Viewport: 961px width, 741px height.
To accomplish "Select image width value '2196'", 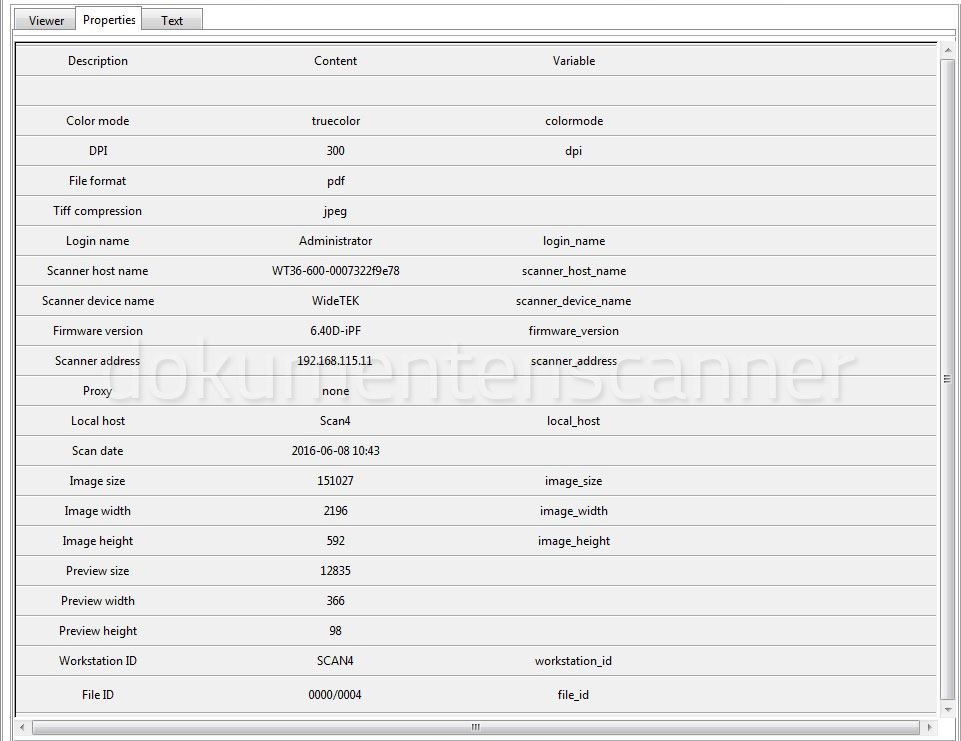I will [335, 511].
